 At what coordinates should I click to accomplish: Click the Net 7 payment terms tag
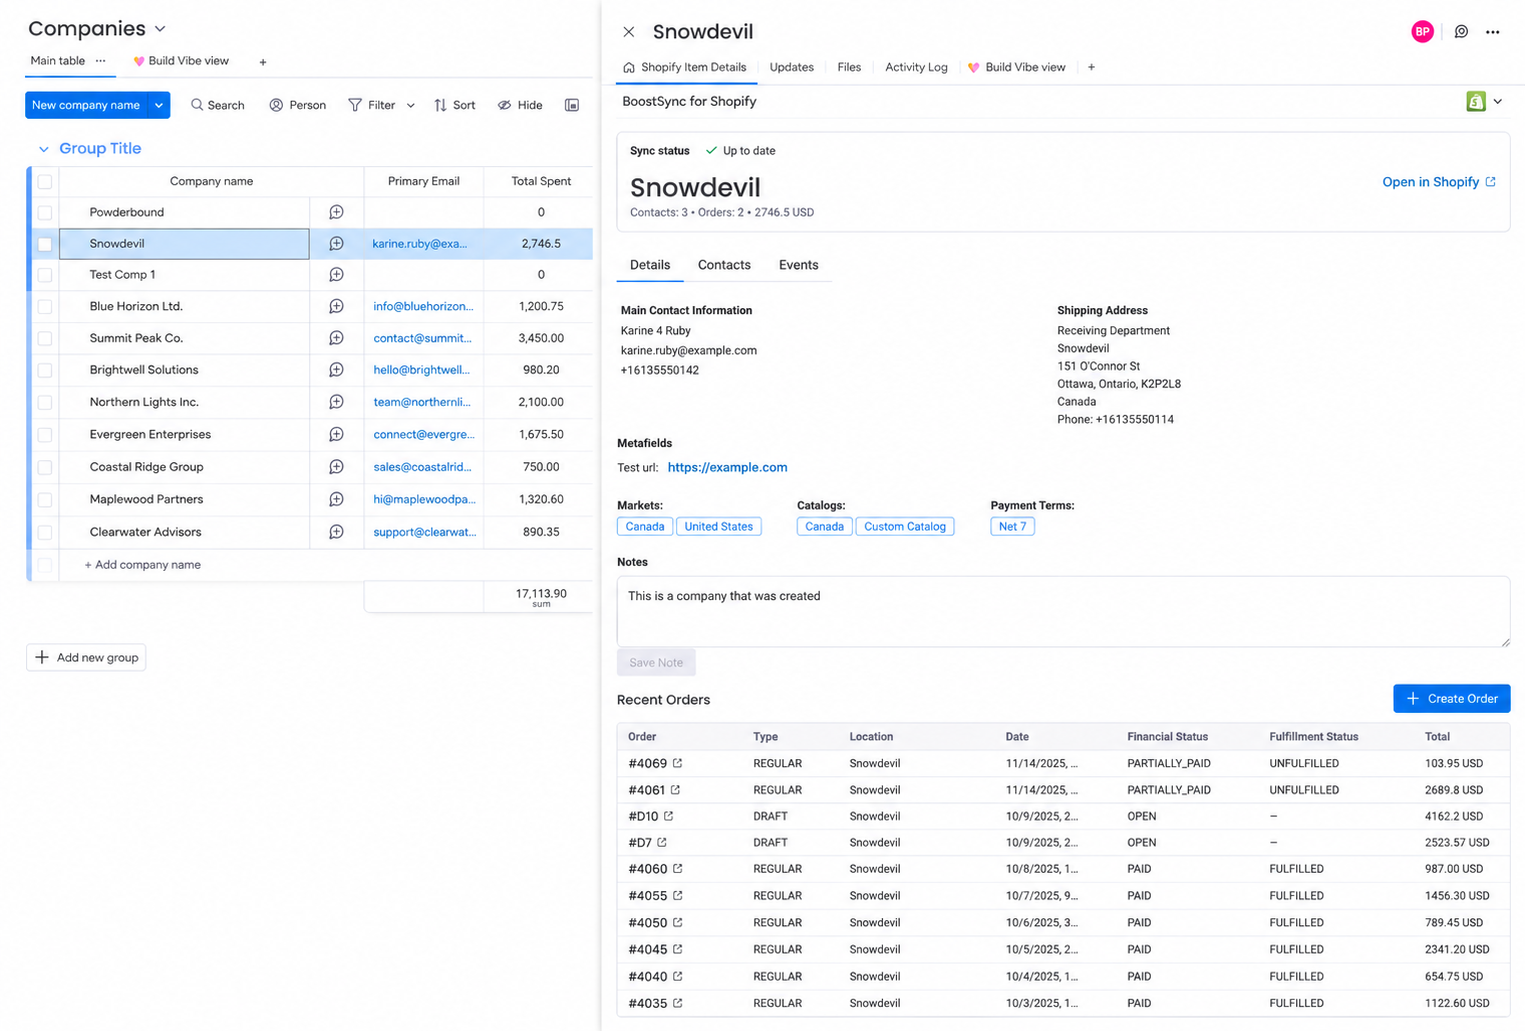tap(1012, 527)
